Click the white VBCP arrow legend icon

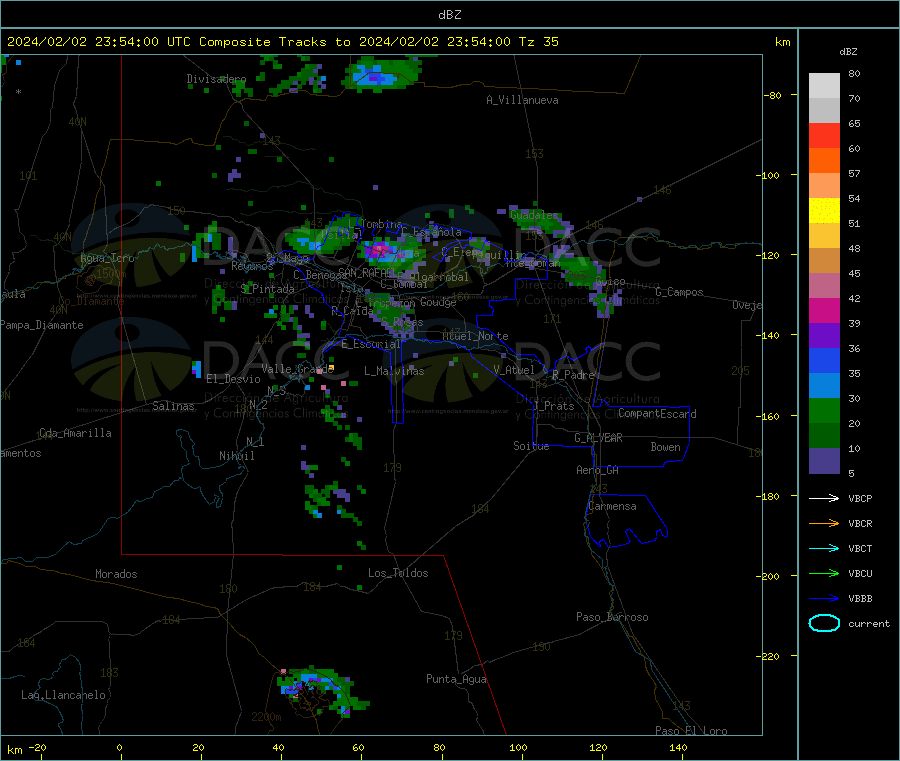click(824, 498)
